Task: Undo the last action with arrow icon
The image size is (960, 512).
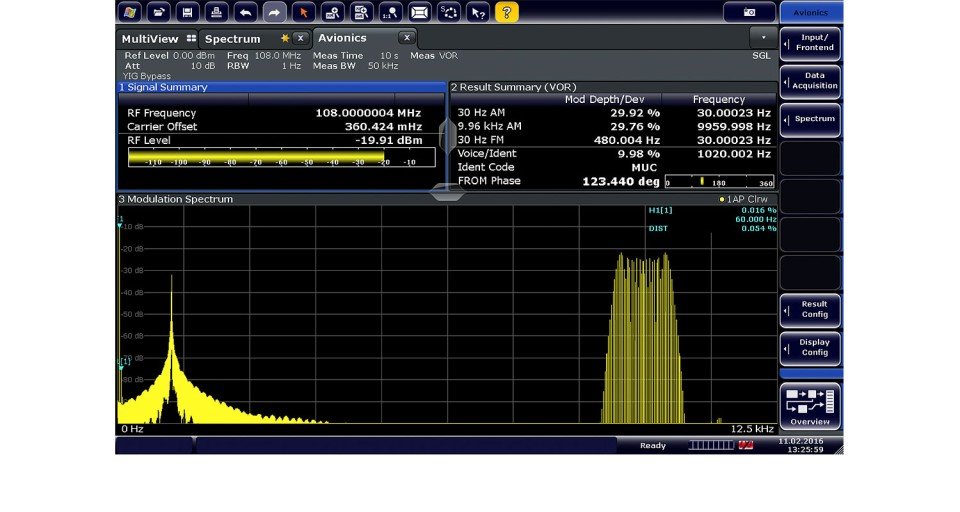Action: [245, 12]
